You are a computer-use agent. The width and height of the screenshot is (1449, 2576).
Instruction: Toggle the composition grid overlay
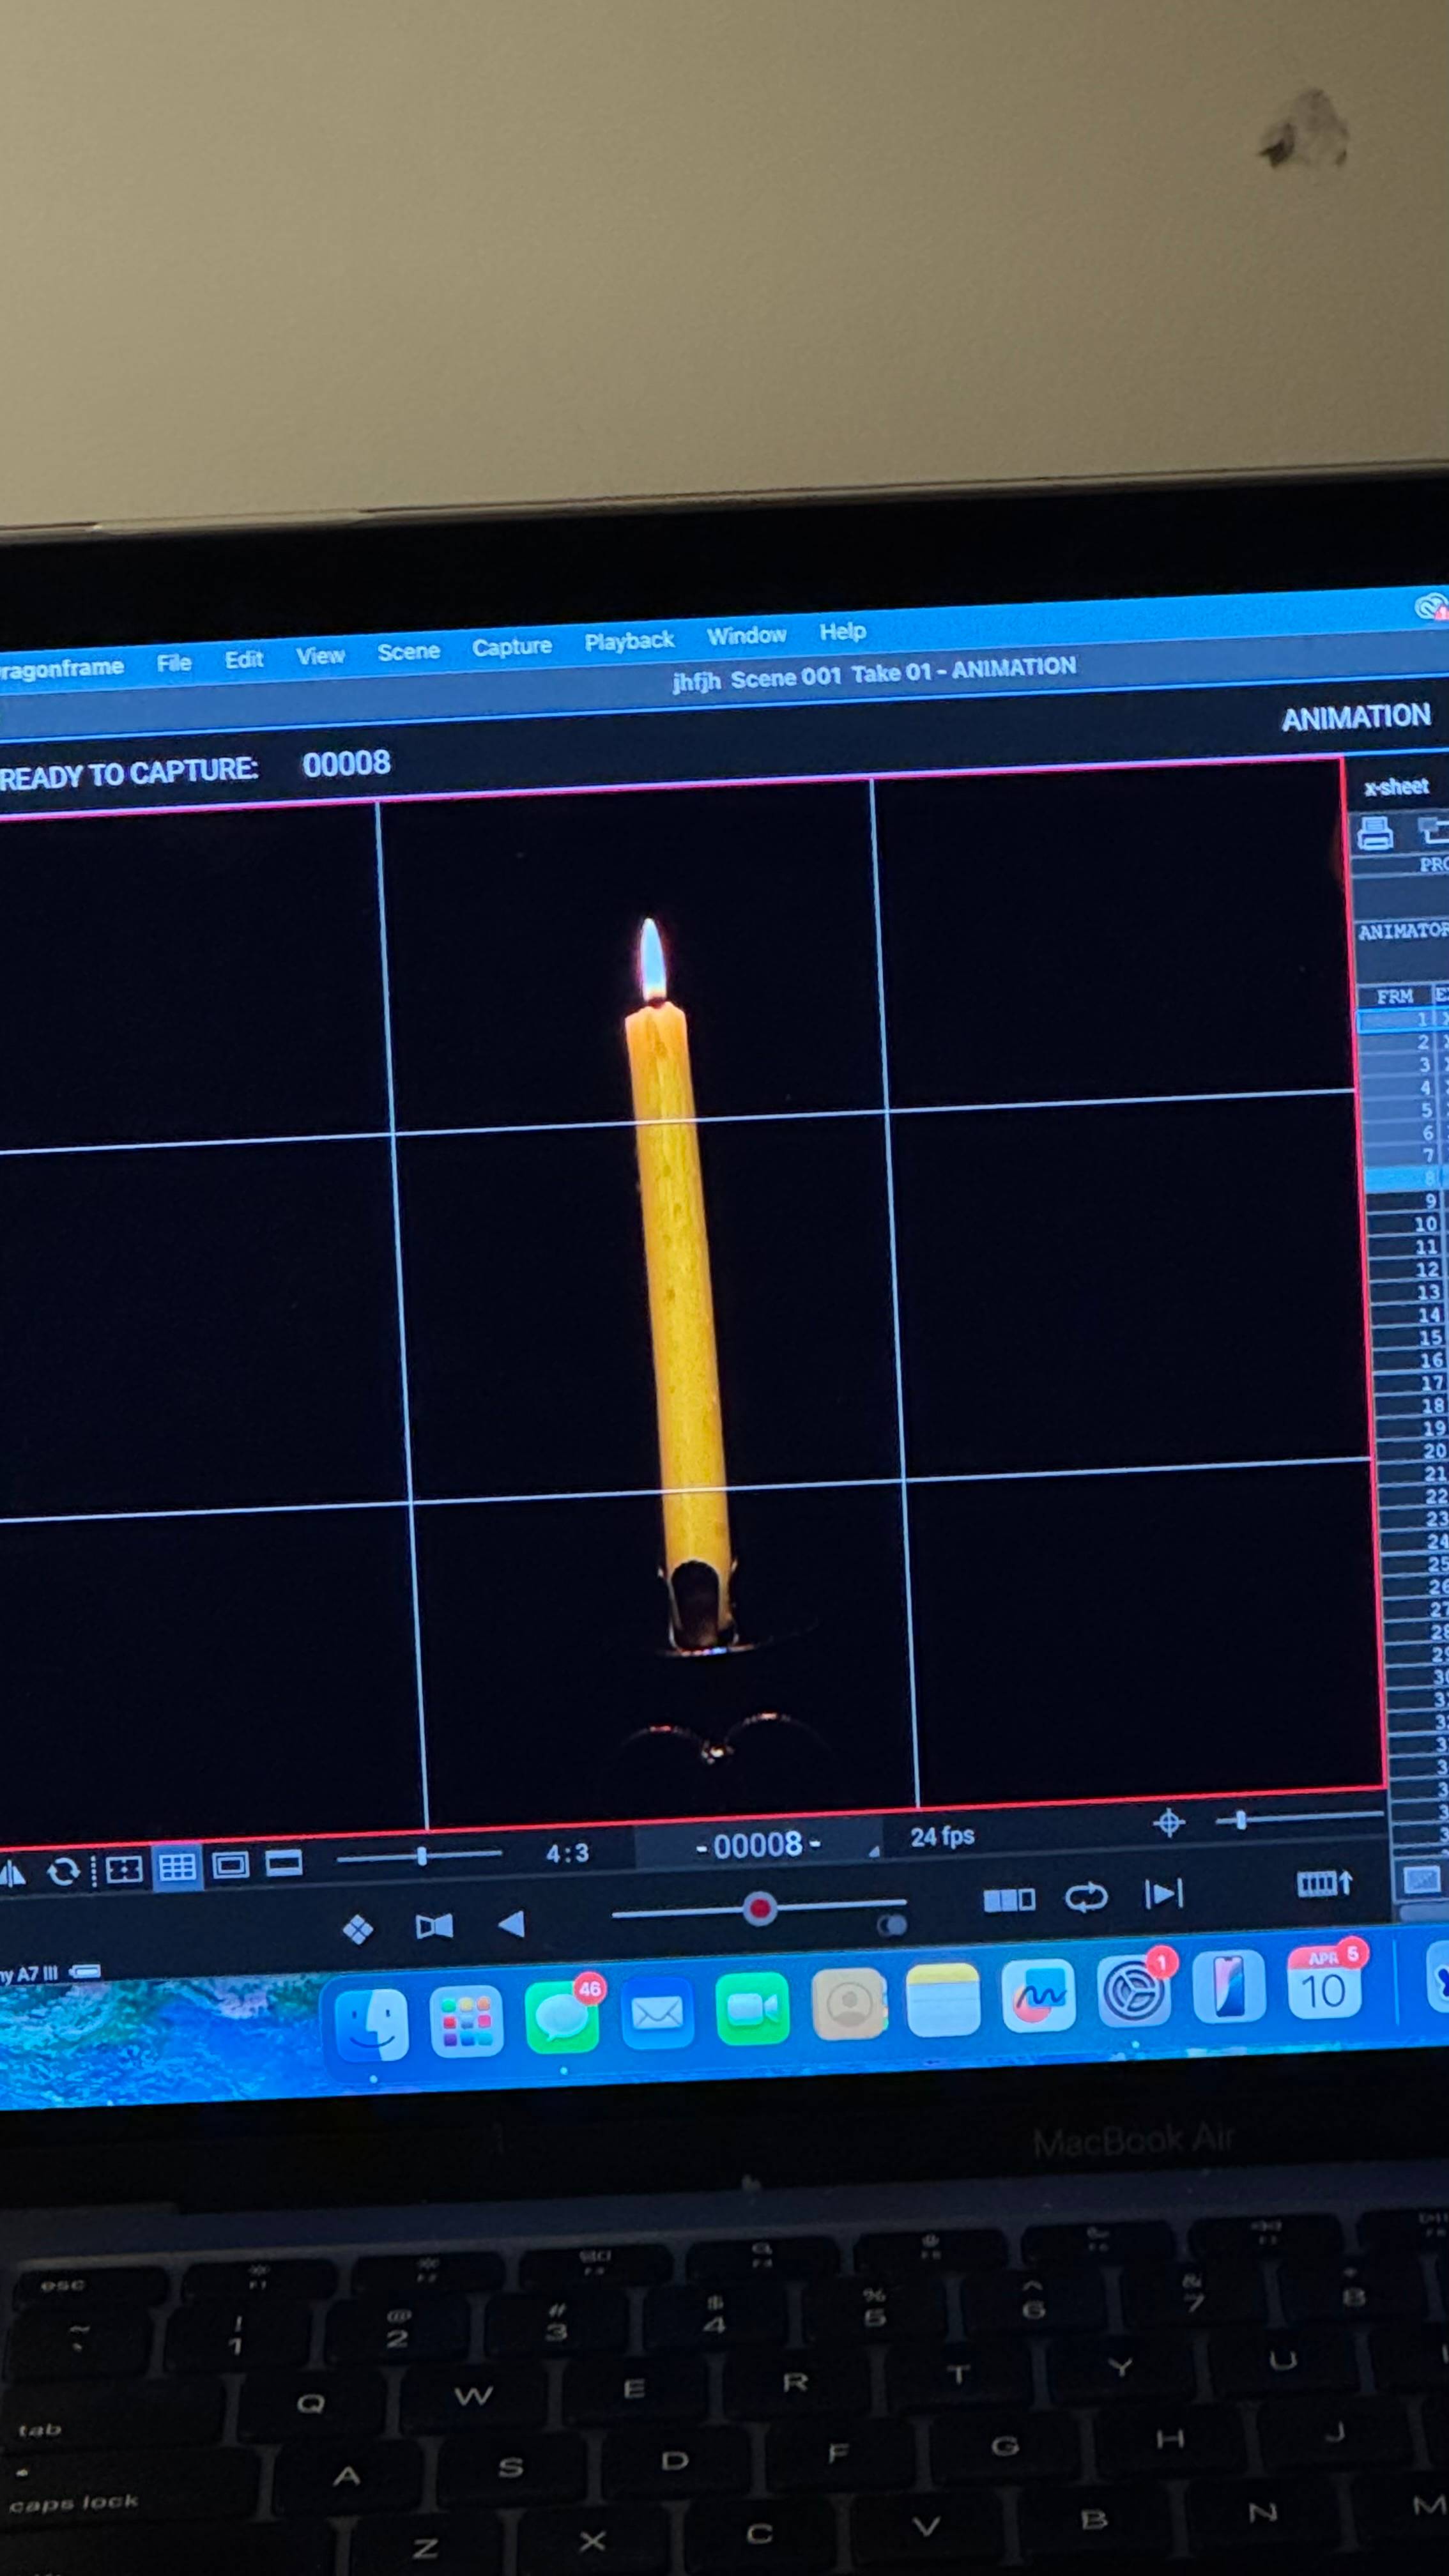177,1867
